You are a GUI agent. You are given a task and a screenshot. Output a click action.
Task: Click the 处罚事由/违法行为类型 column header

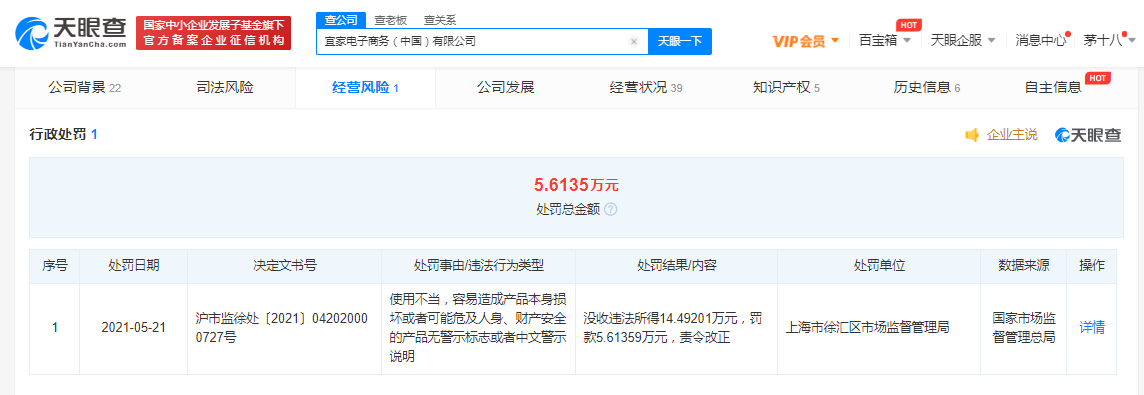pyautogui.click(x=479, y=266)
